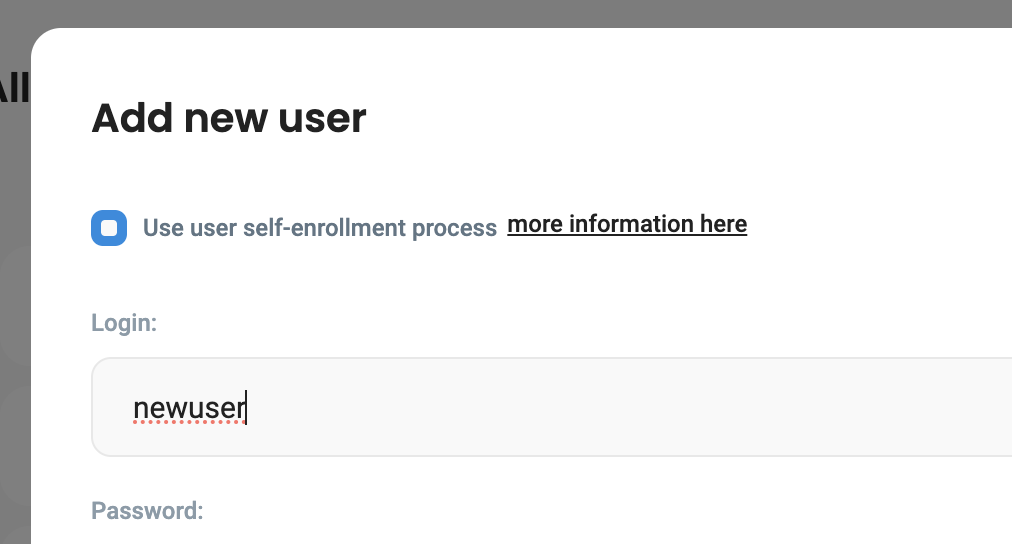Click the word "more" in the link

pyautogui.click(x=535, y=224)
